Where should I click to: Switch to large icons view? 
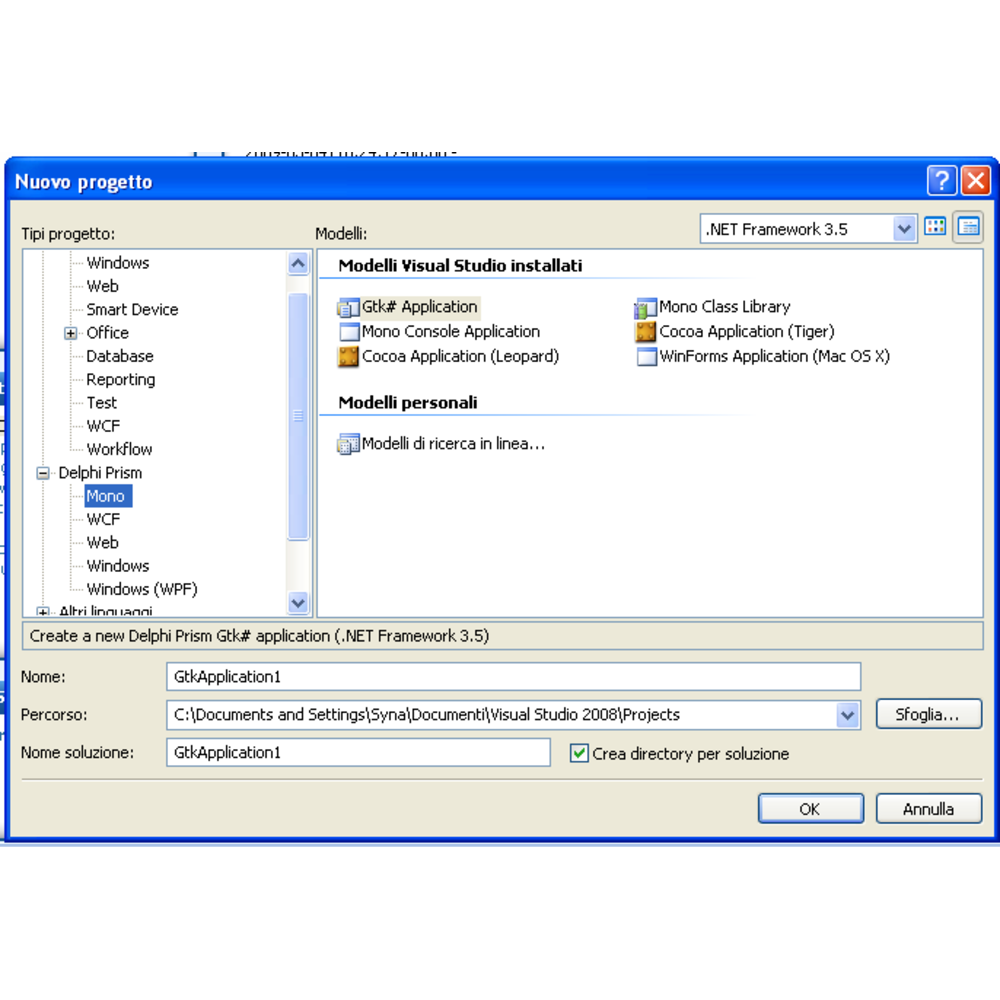coord(935,227)
